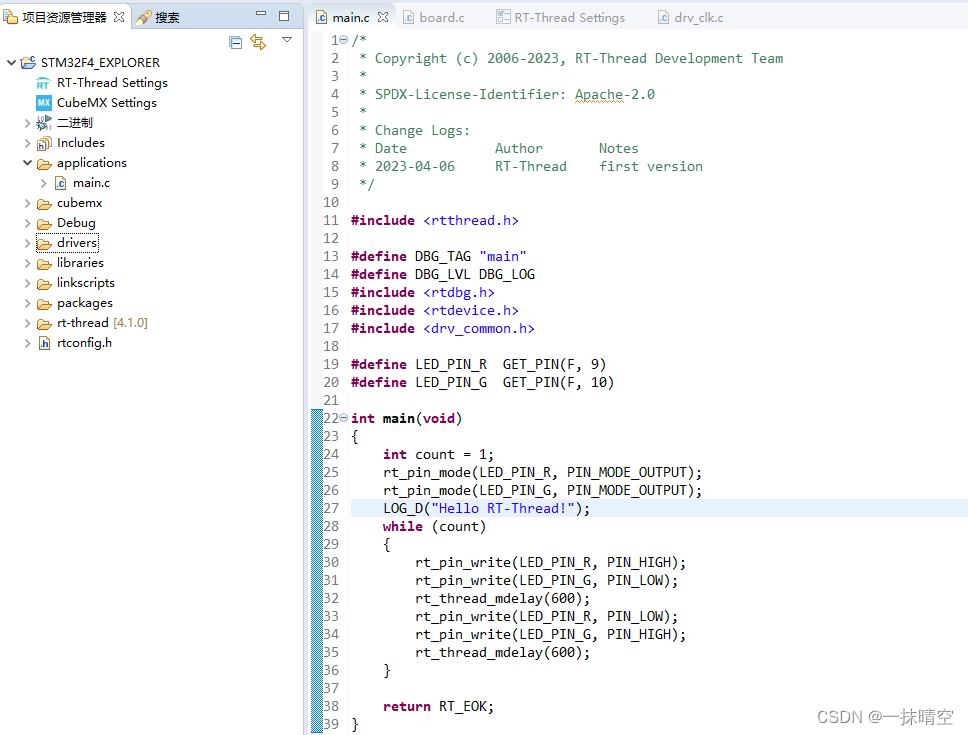Collapse the applications folder
The width and height of the screenshot is (968, 735).
coord(27,163)
